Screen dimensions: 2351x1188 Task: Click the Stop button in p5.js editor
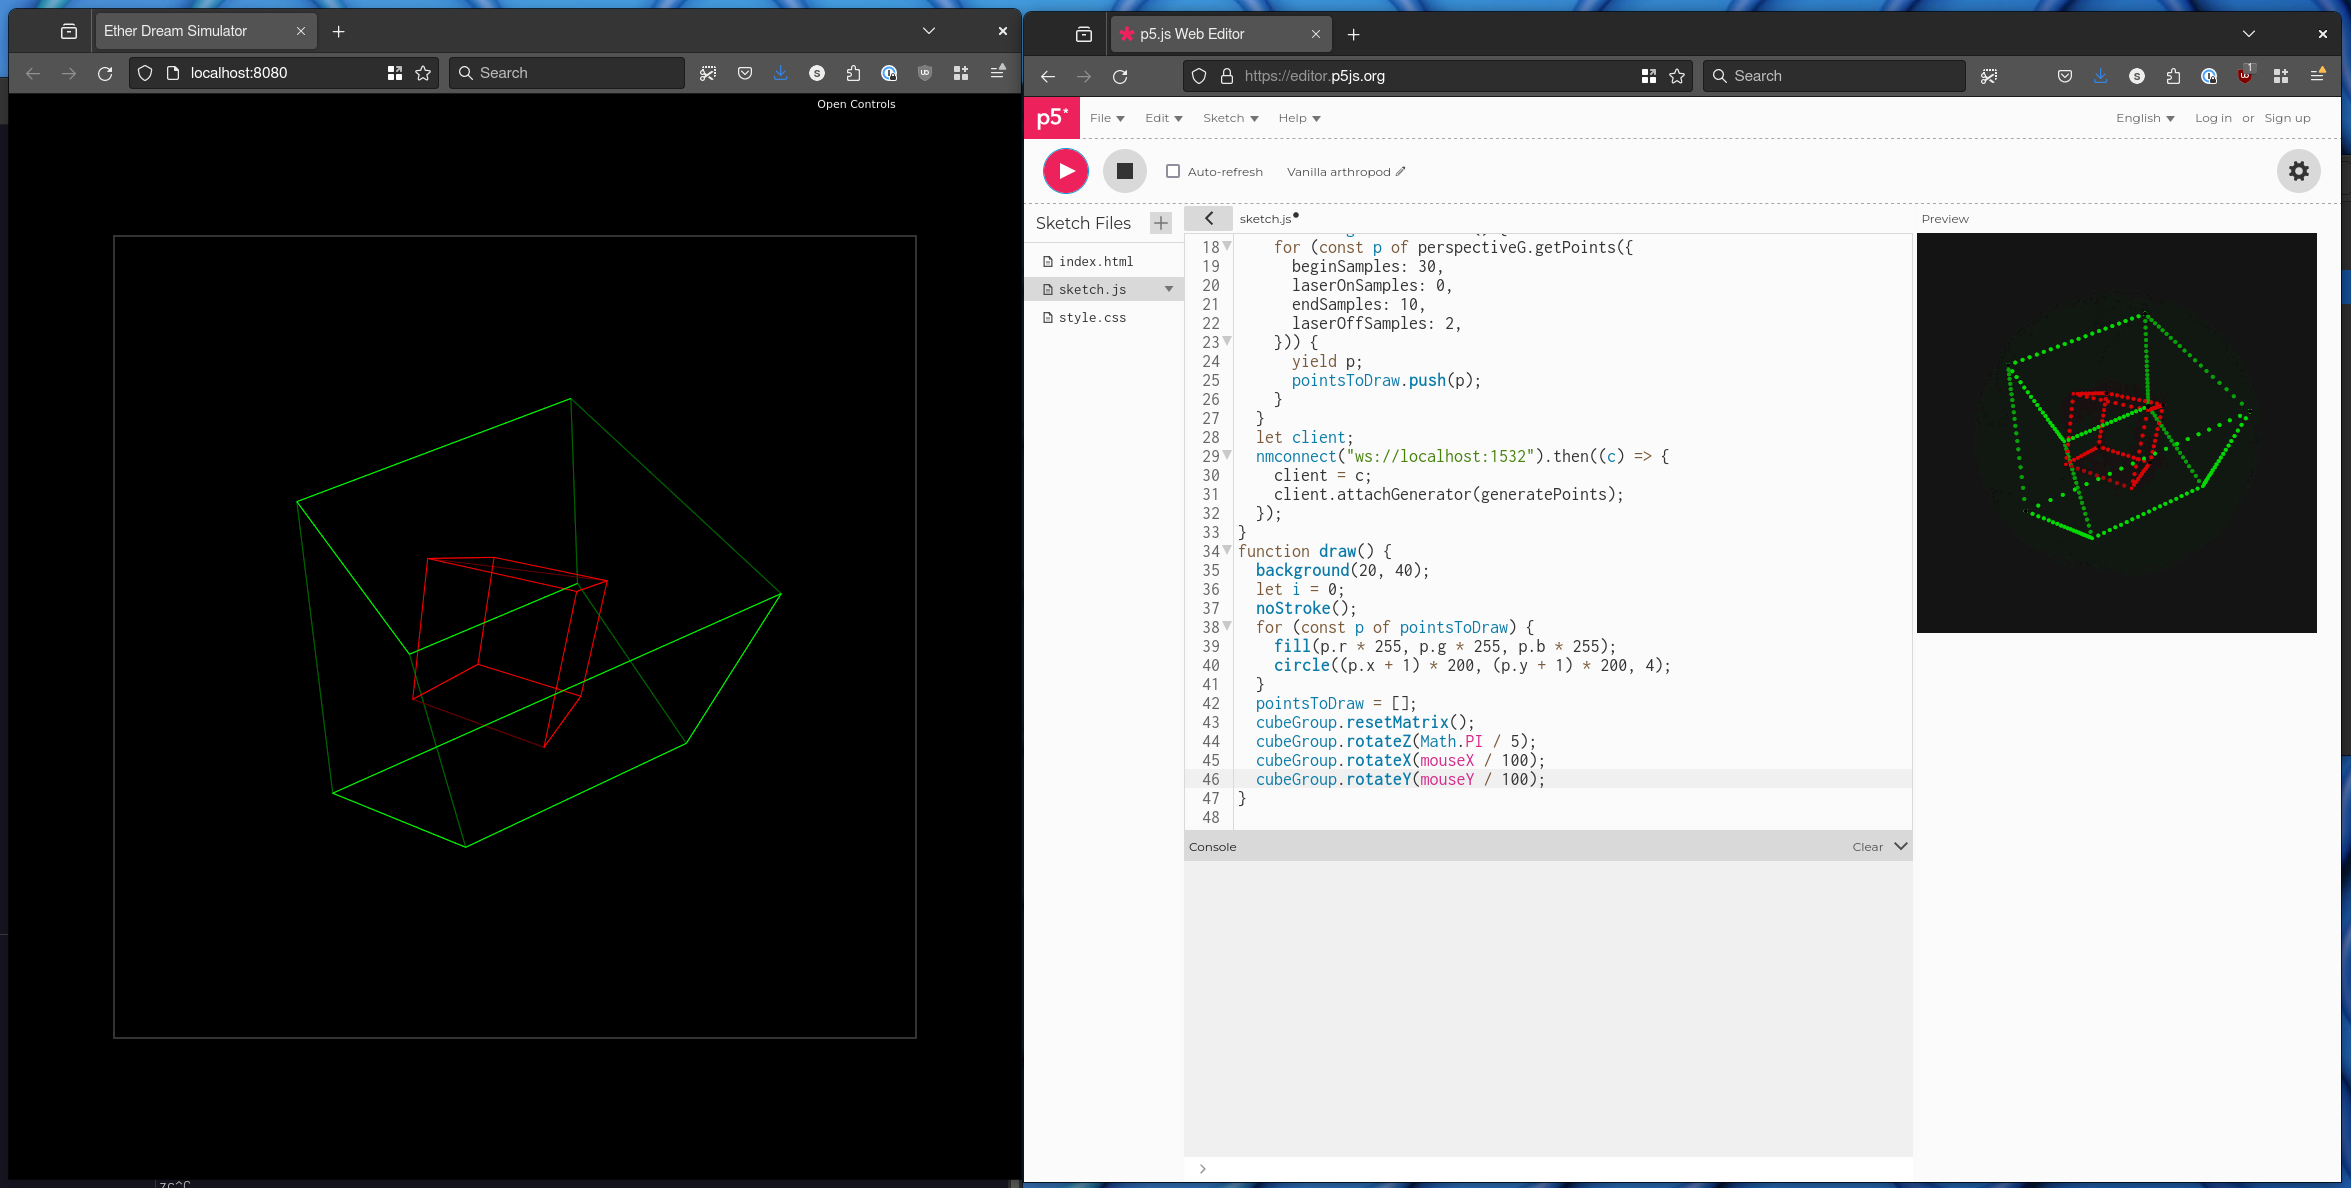(x=1124, y=170)
